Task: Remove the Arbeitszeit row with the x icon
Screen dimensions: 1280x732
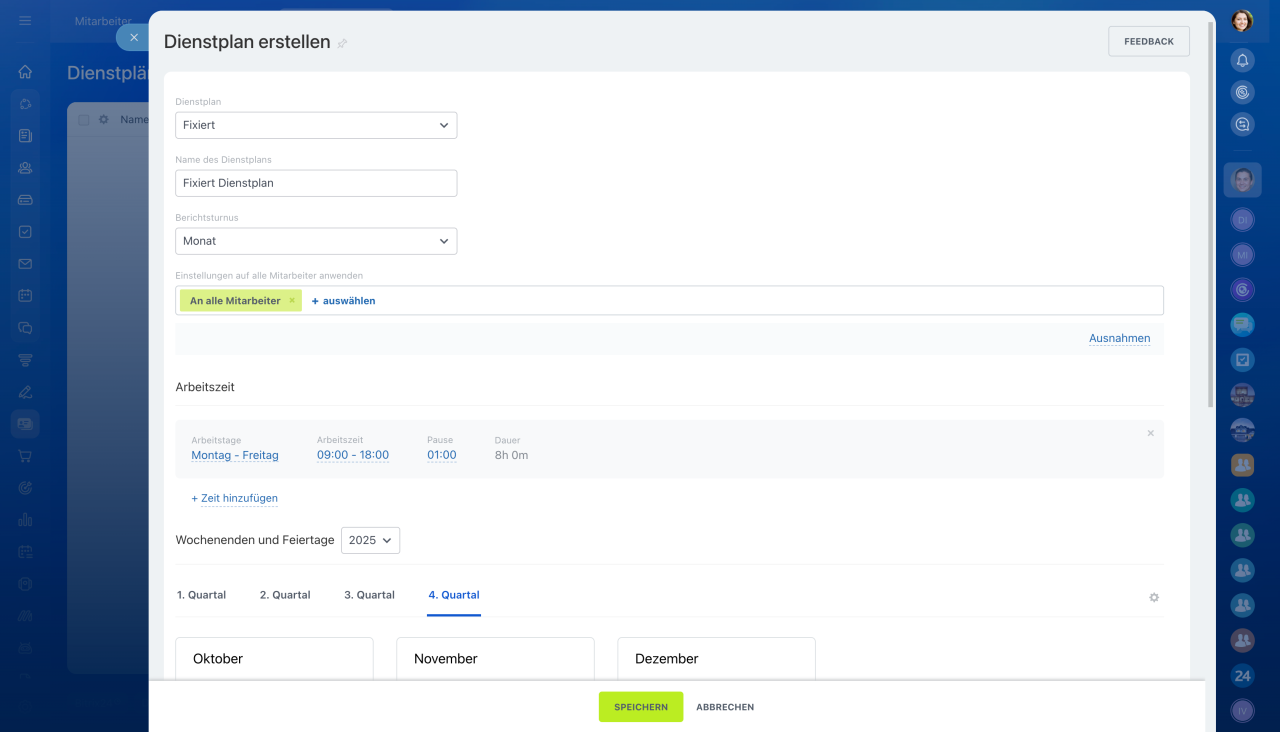Action: coord(1150,433)
